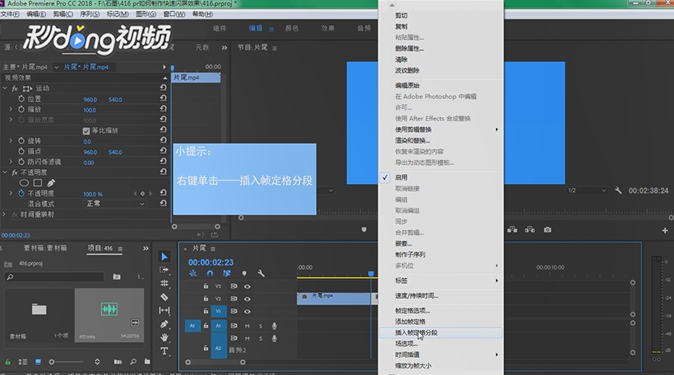Hide track V2 output eye

click(x=247, y=299)
